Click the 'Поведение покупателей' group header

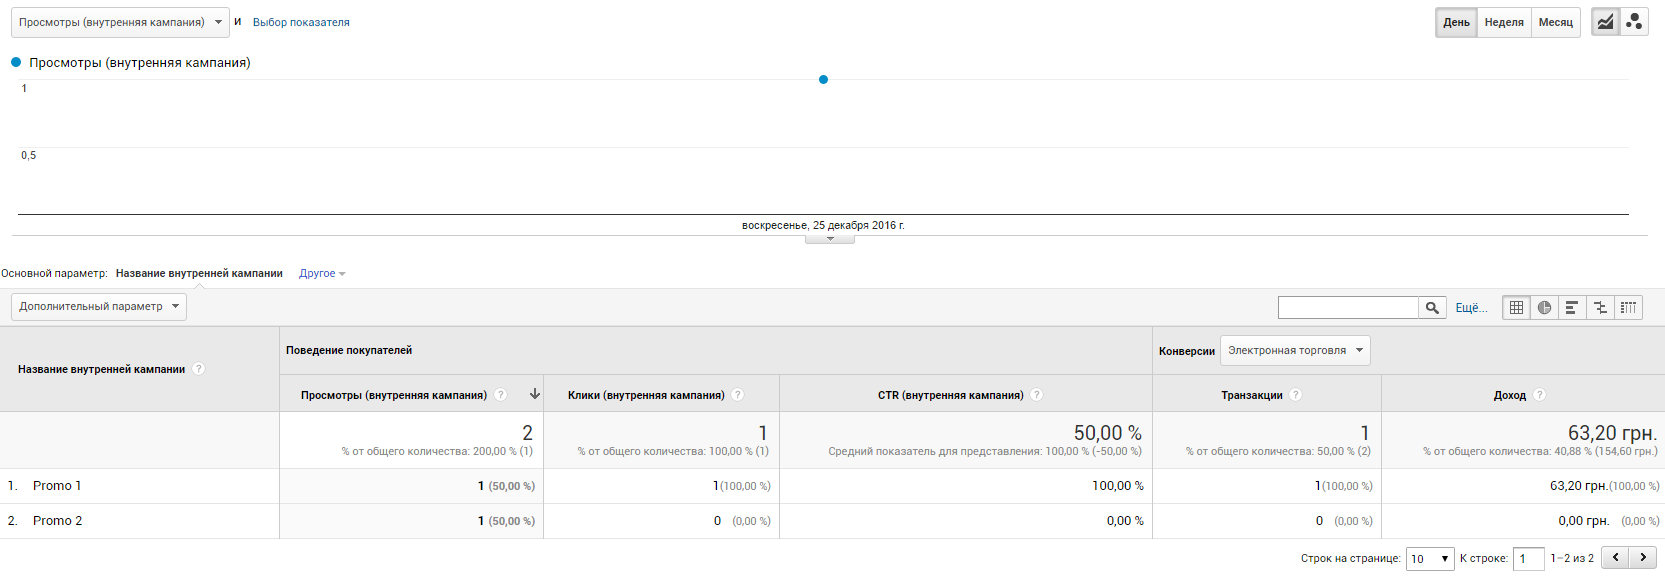click(349, 350)
